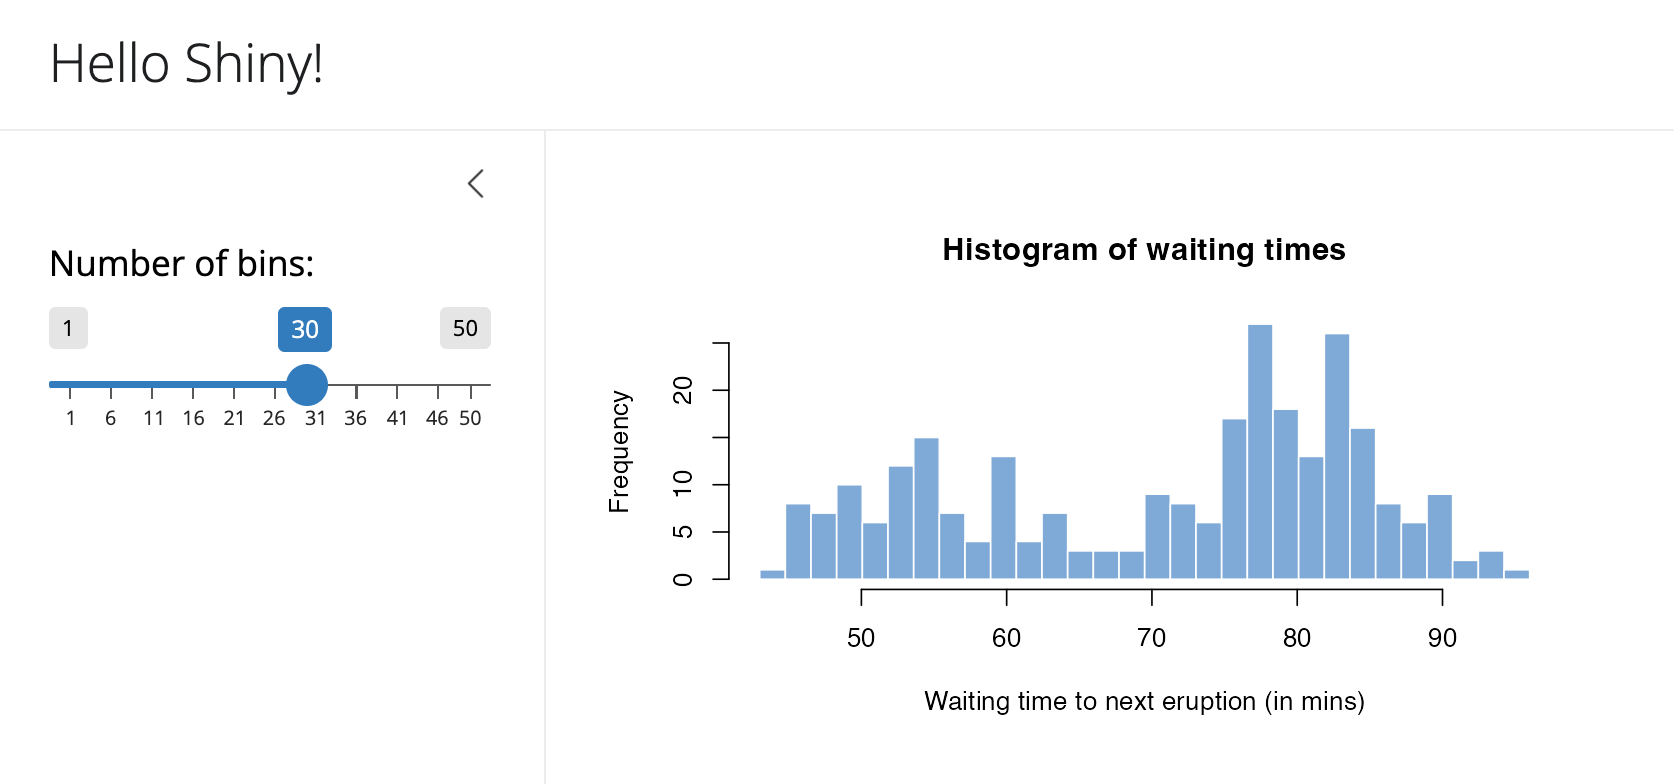
Task: Click the Hello Shiny! page title
Action: (184, 64)
